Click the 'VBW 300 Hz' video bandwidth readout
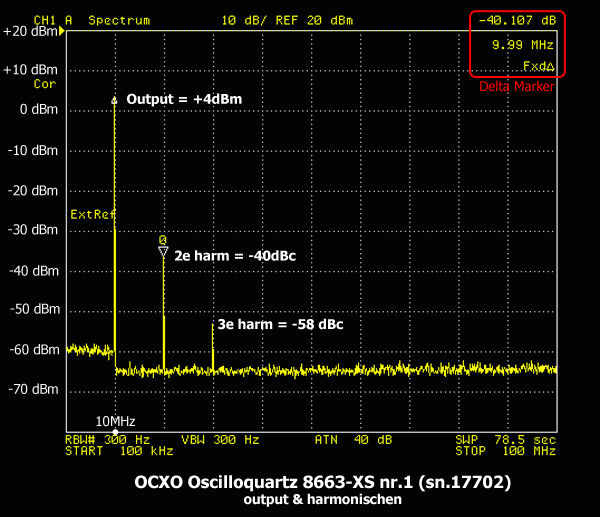This screenshot has width=600, height=517. pyautogui.click(x=220, y=440)
